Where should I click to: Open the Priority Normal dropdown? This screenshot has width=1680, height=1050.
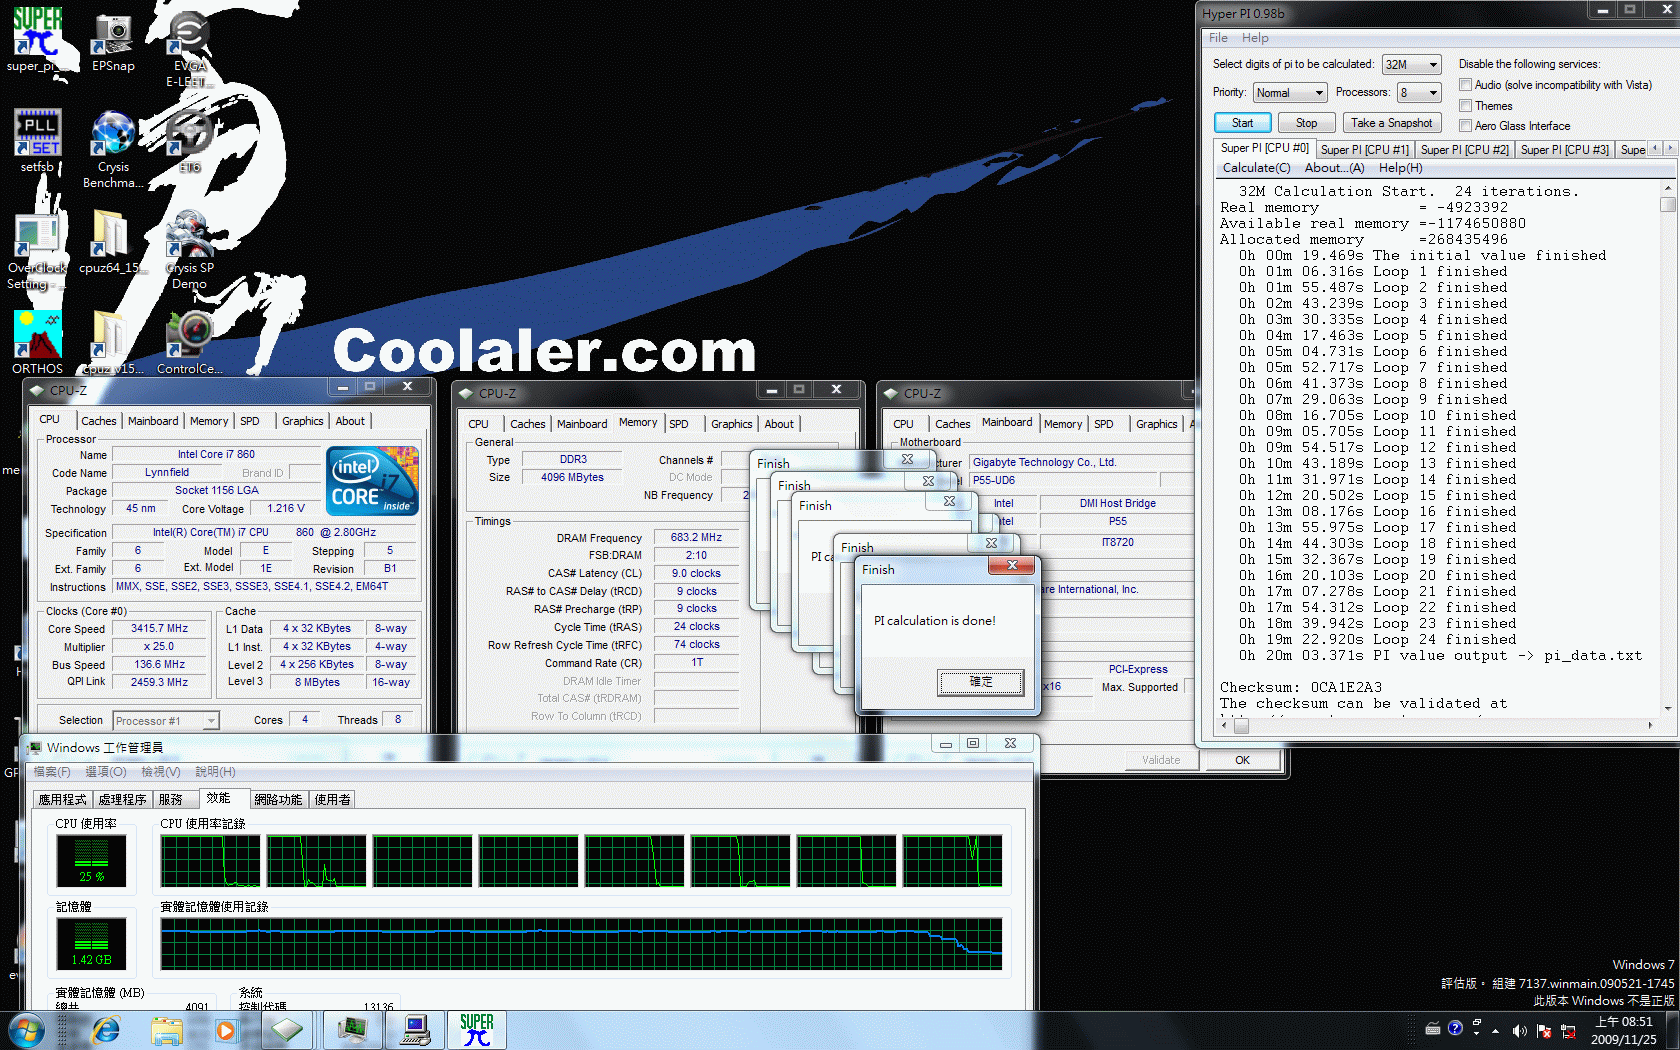click(x=1290, y=92)
